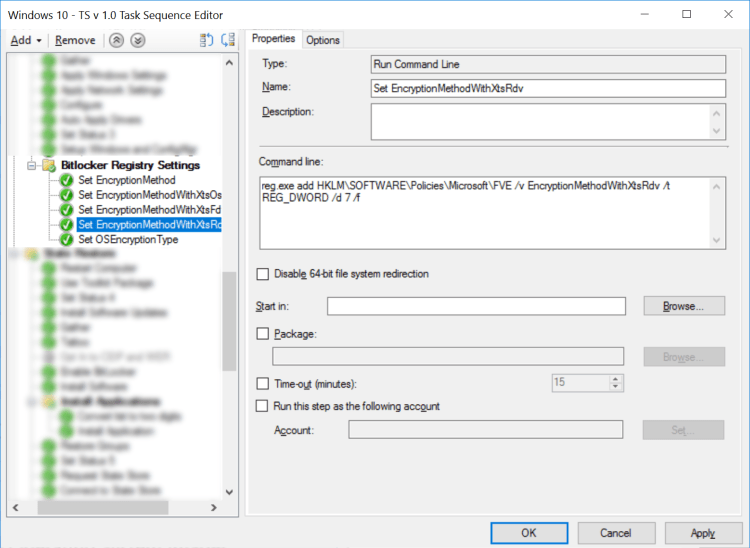This screenshot has height=548, width=750.
Task: Click Browse next to Start in
Action: click(x=684, y=306)
